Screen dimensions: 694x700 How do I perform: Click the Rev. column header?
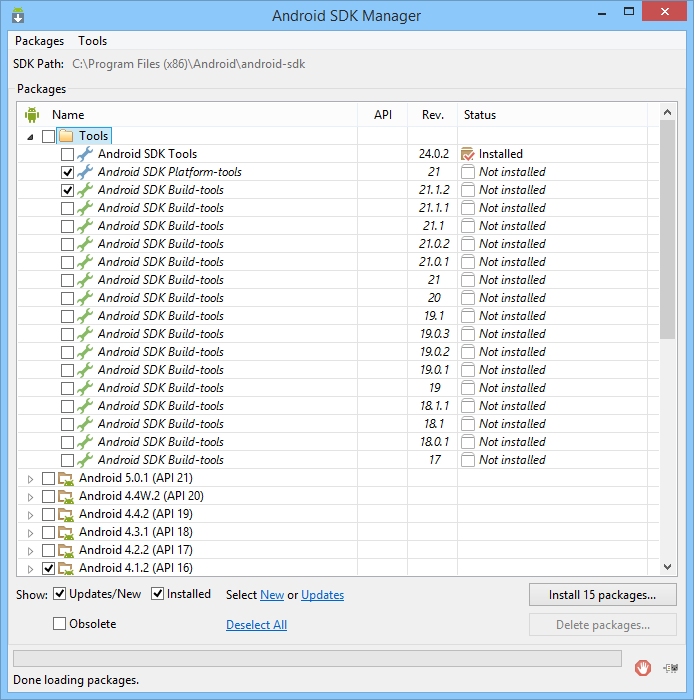click(x=432, y=115)
